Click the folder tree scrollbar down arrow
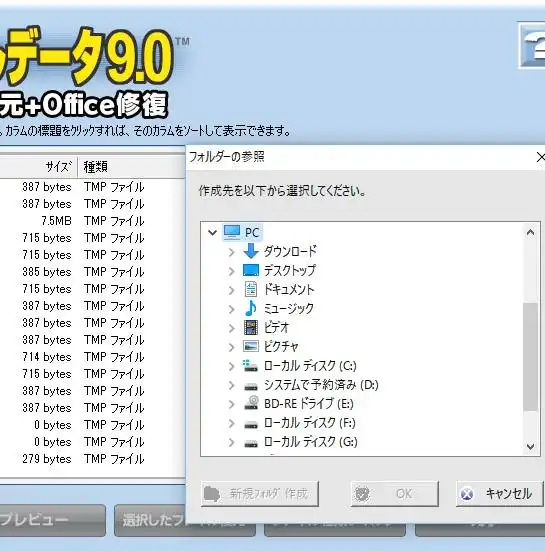This screenshot has height=551, width=545. click(530, 446)
